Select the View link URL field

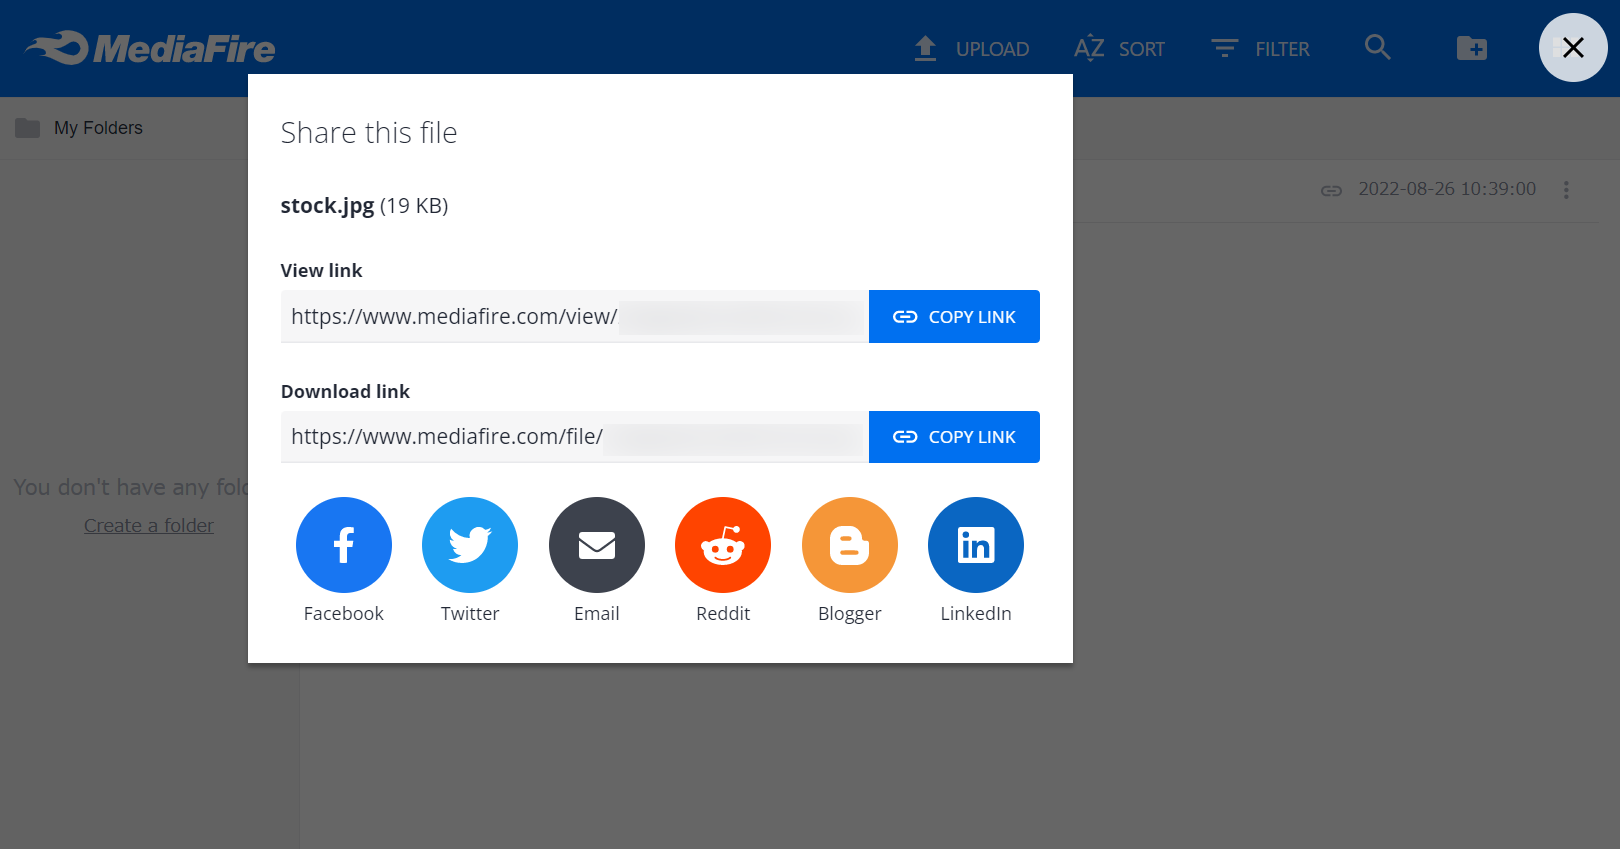point(575,317)
